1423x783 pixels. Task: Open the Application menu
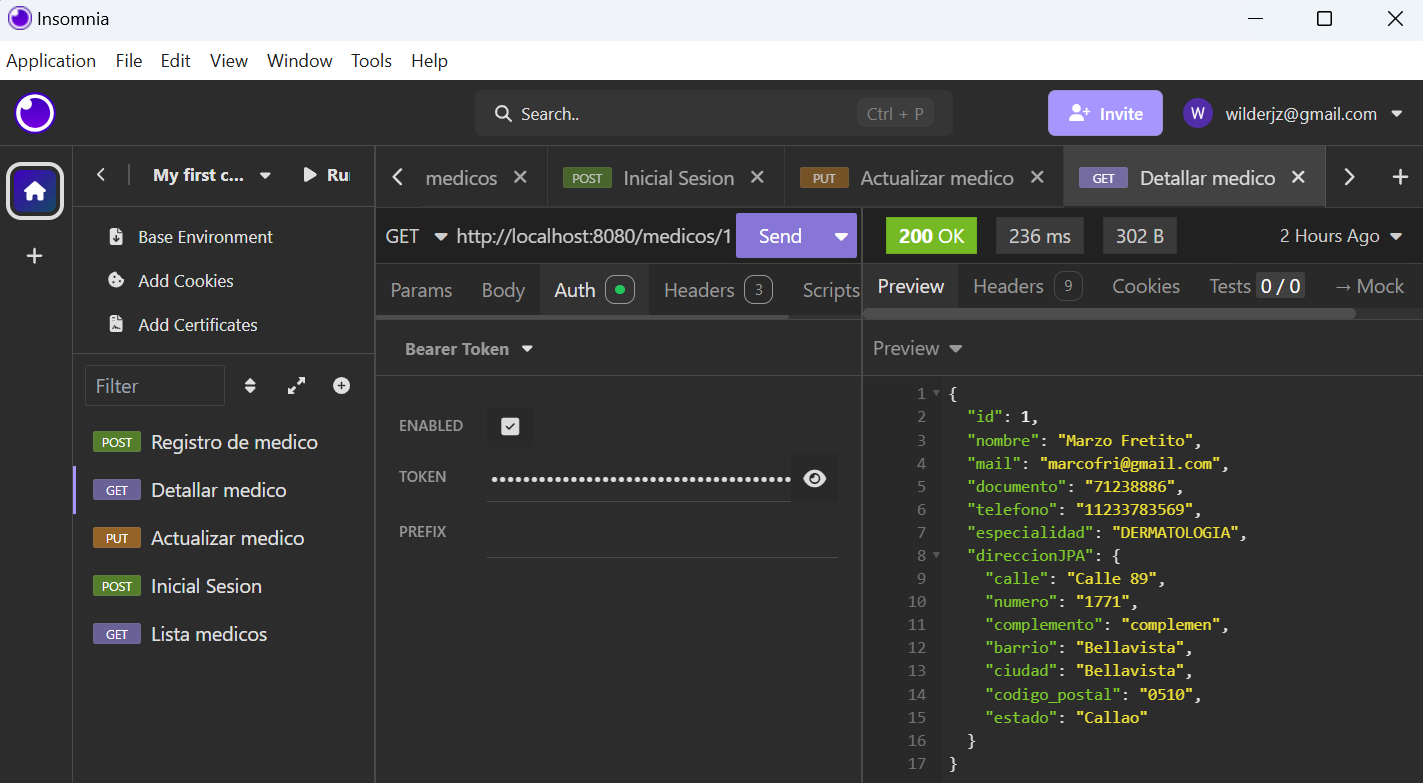pos(51,61)
